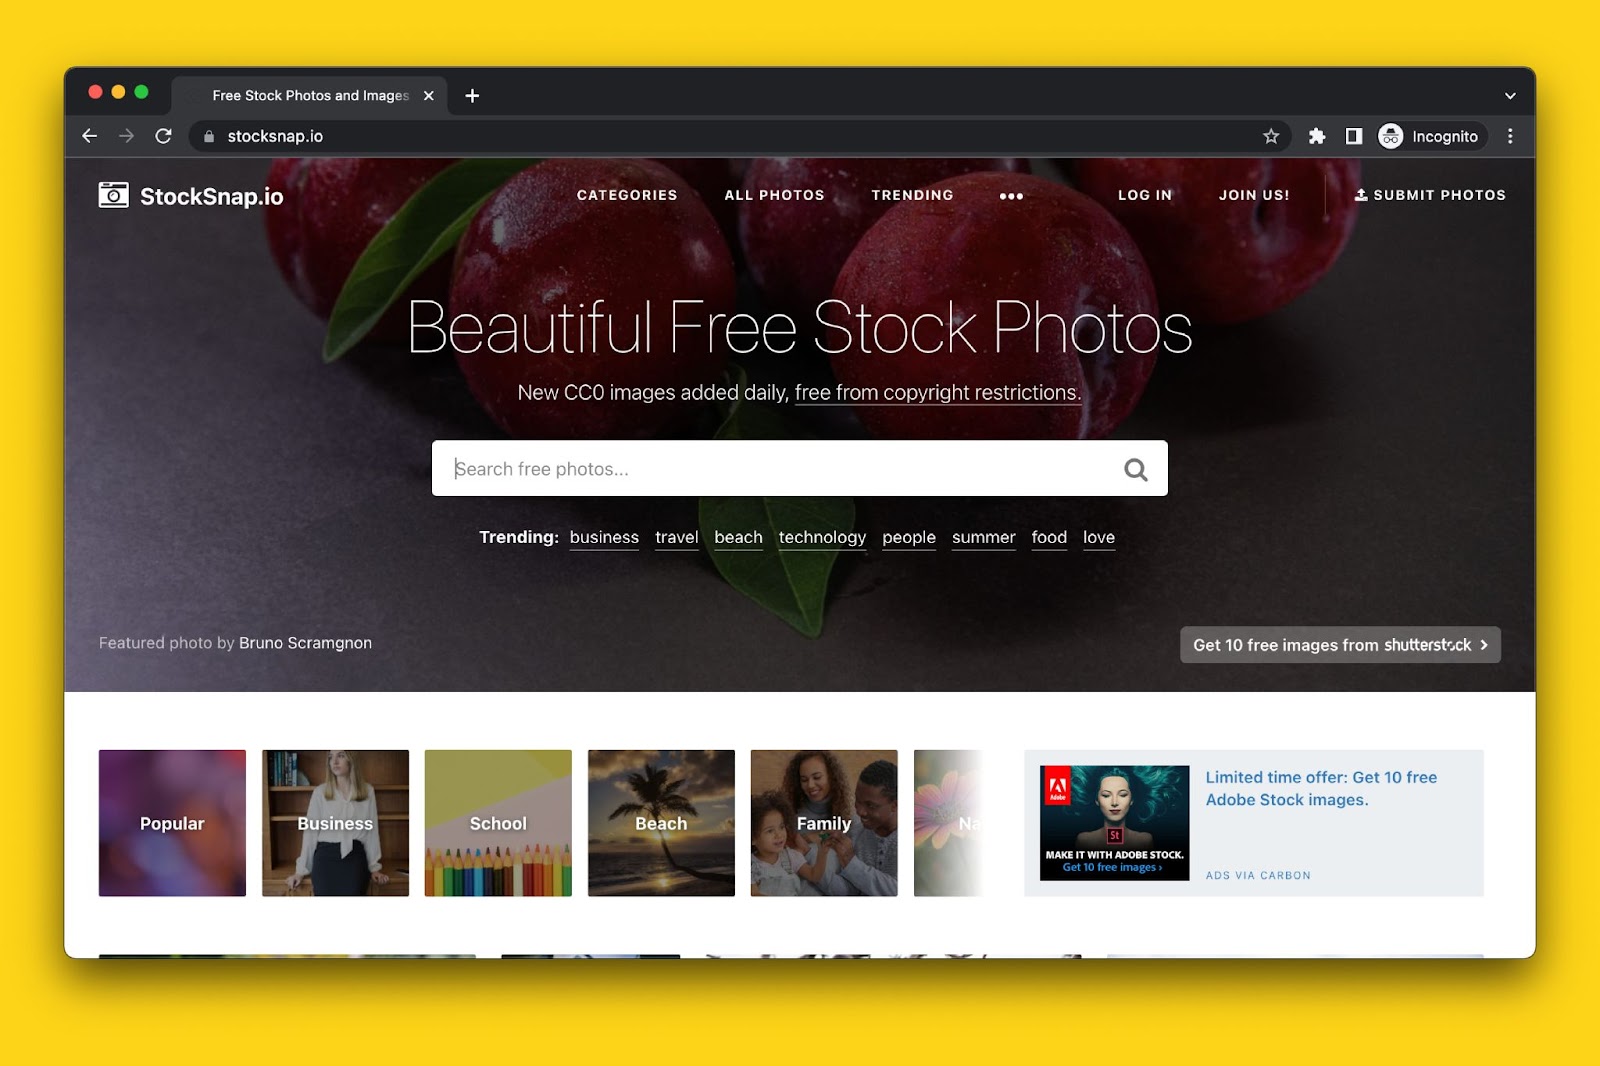Toggle the browser side panel icon

point(1354,136)
